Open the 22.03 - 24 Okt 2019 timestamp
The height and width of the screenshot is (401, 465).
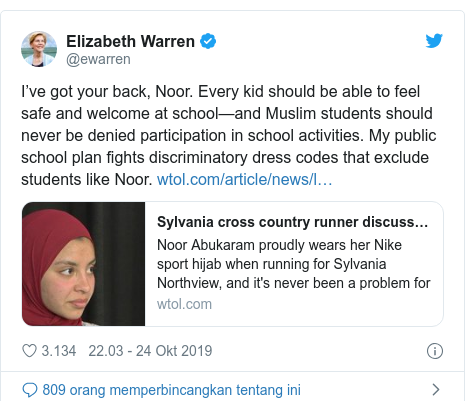click(150, 351)
